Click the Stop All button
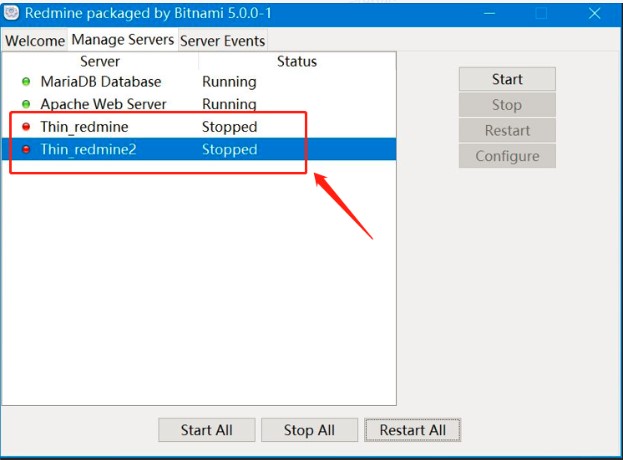 (310, 430)
